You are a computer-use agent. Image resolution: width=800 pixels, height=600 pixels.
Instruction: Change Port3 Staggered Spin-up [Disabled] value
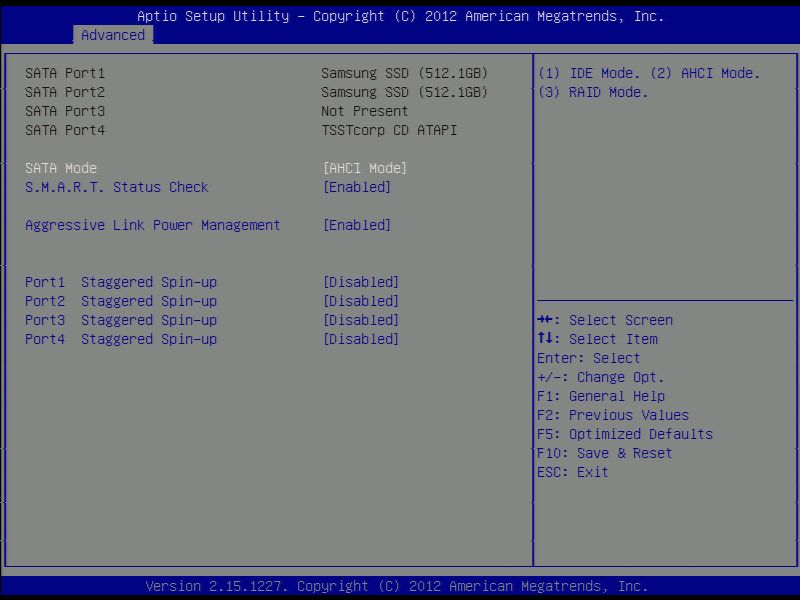[361, 320]
